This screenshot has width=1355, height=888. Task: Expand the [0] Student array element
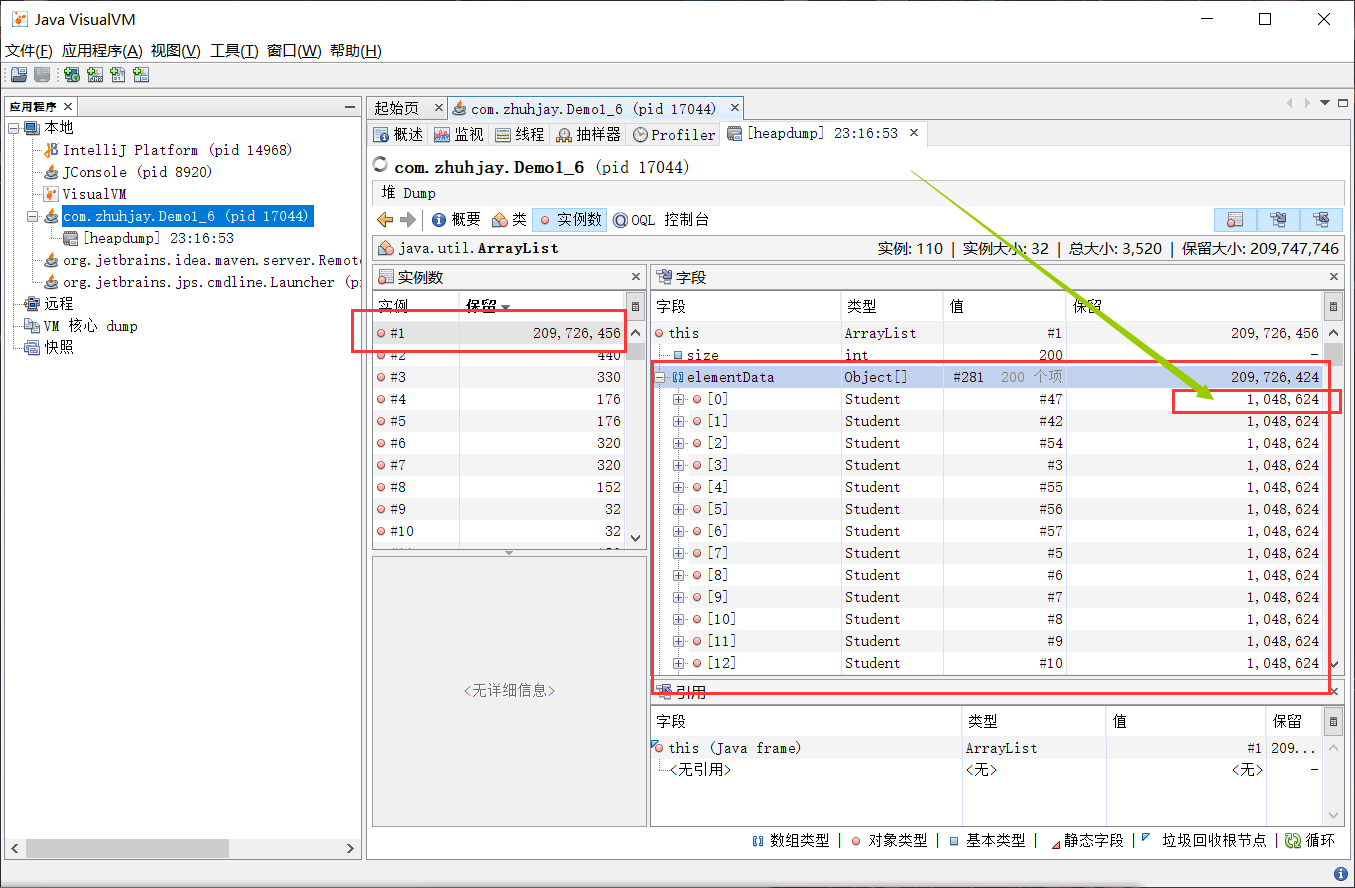(679, 400)
